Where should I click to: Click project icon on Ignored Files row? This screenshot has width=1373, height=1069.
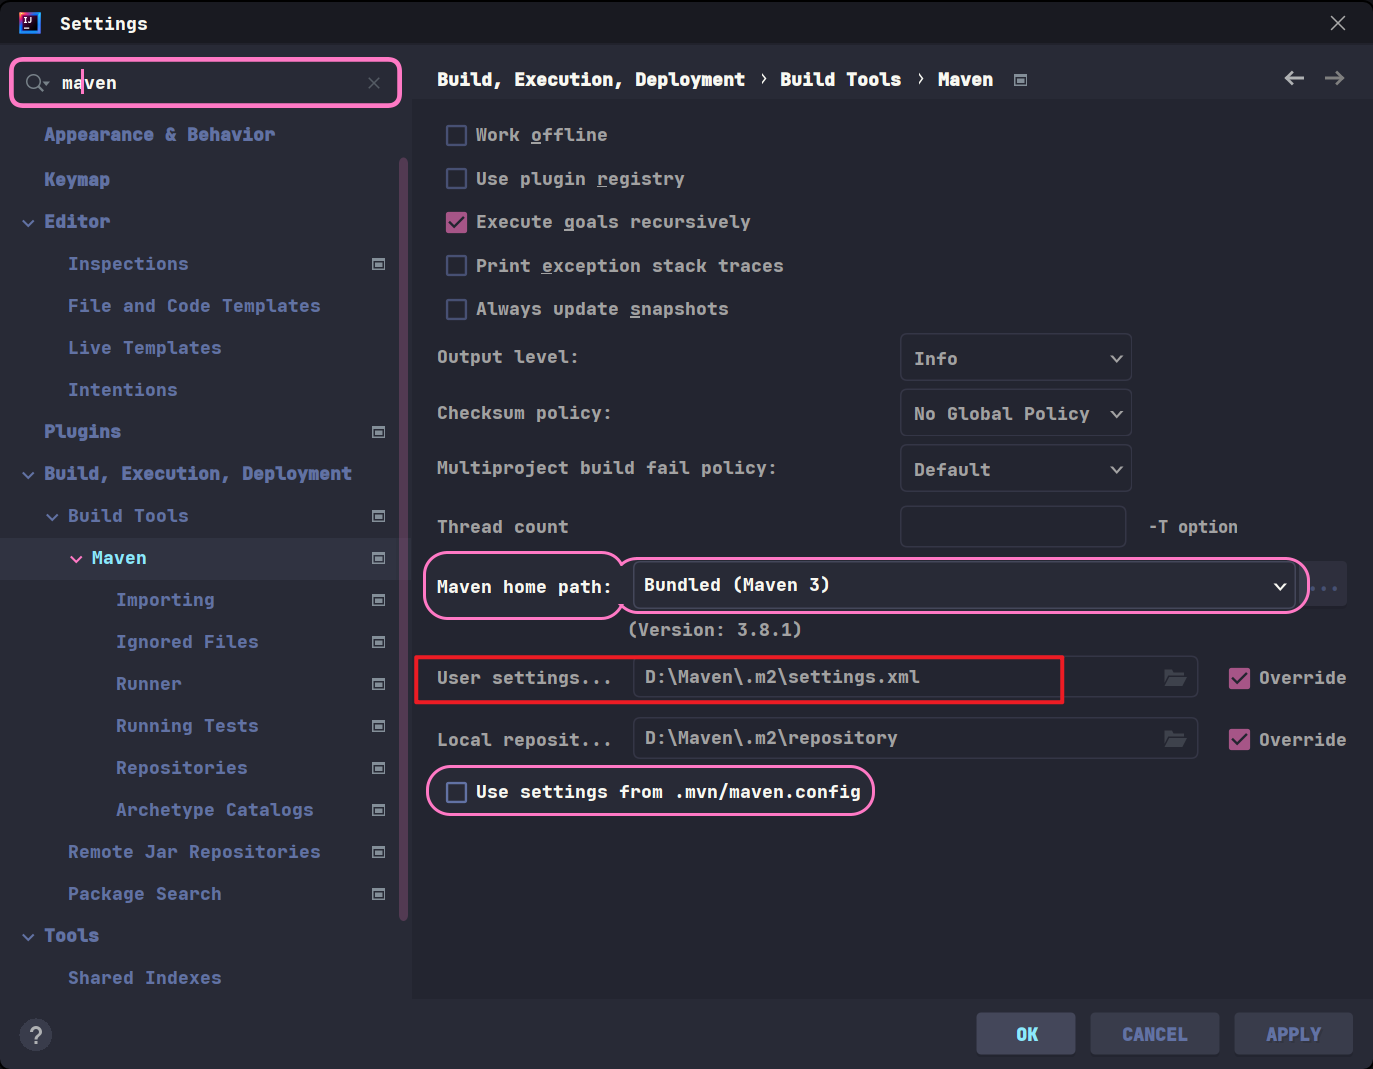378,642
